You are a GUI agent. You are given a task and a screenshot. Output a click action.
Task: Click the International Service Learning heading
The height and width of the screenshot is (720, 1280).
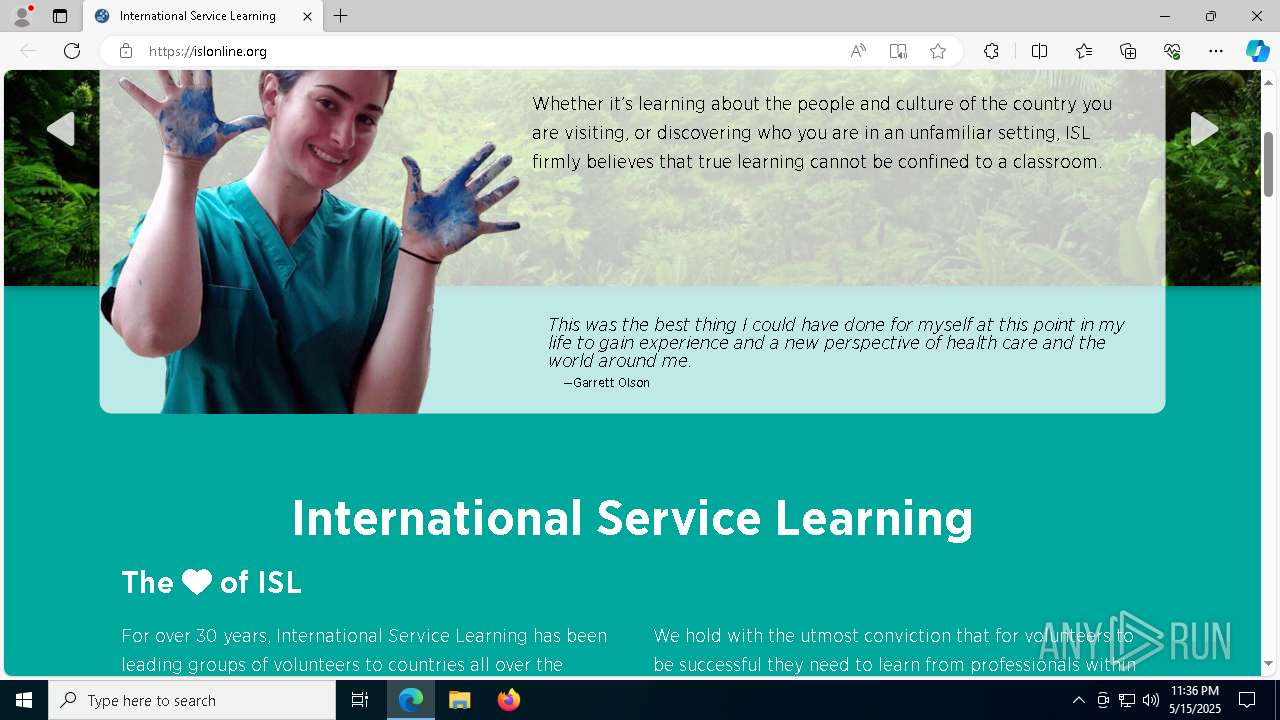coord(632,518)
